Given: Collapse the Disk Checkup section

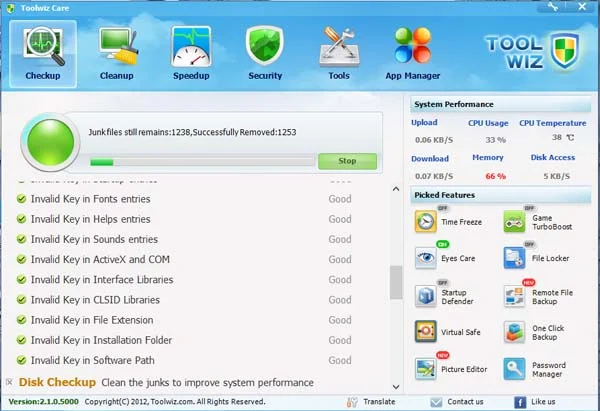Looking at the screenshot, I should tap(10, 382).
